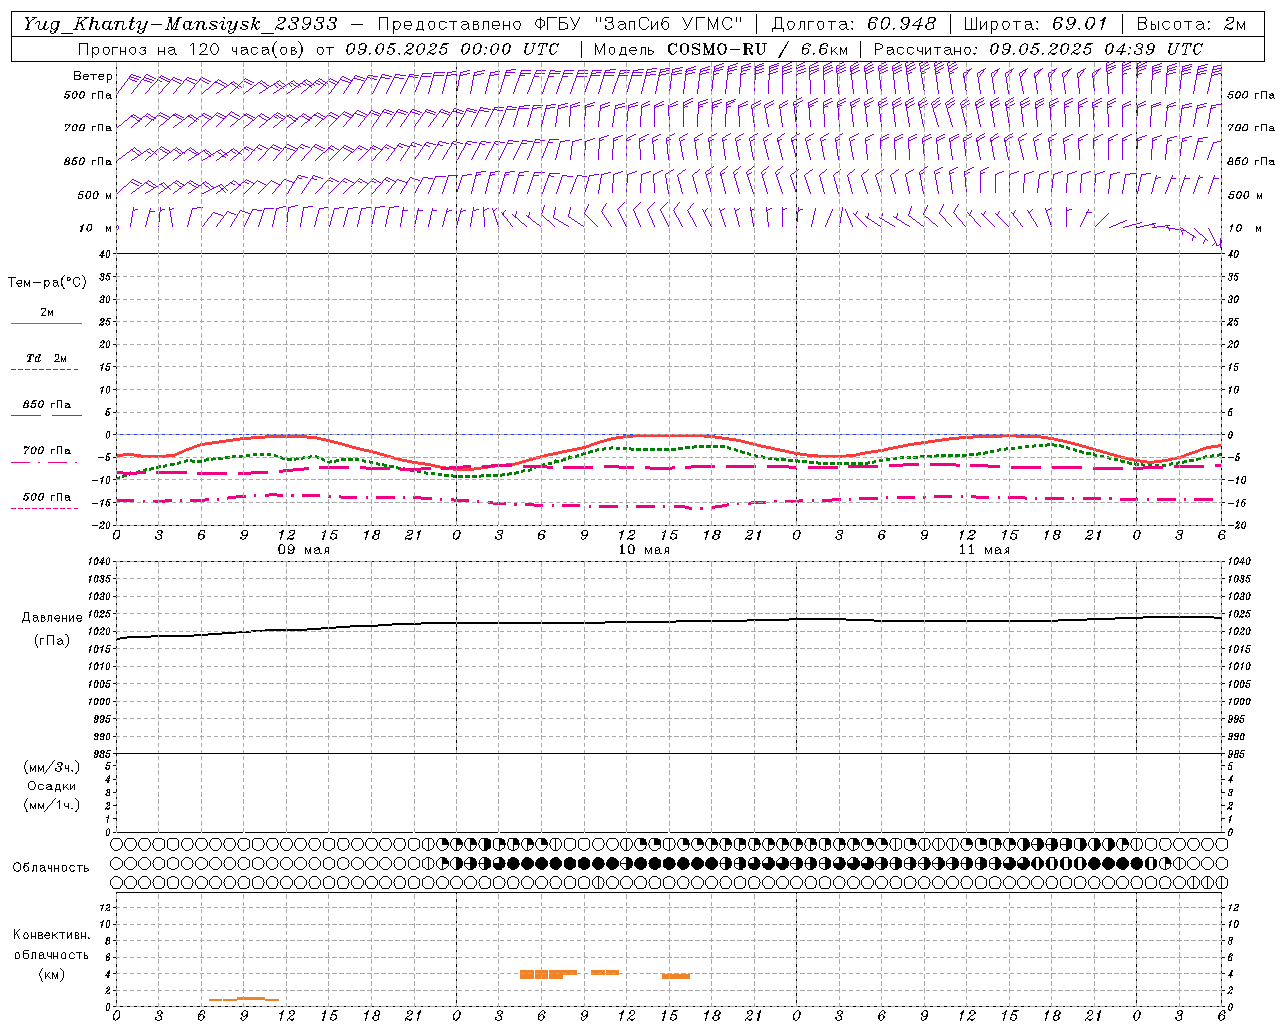Click the station title Yug_Khanty-Mansiysk_23933
The image size is (1280, 1024).
click(x=180, y=24)
